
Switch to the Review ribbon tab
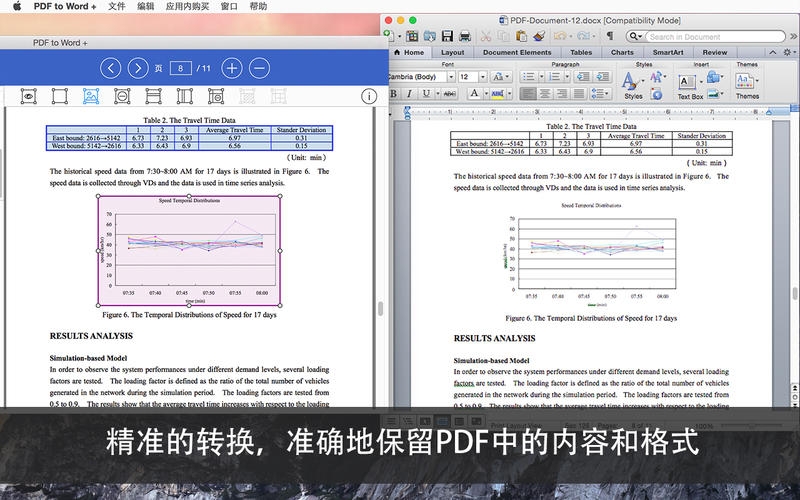[714, 52]
